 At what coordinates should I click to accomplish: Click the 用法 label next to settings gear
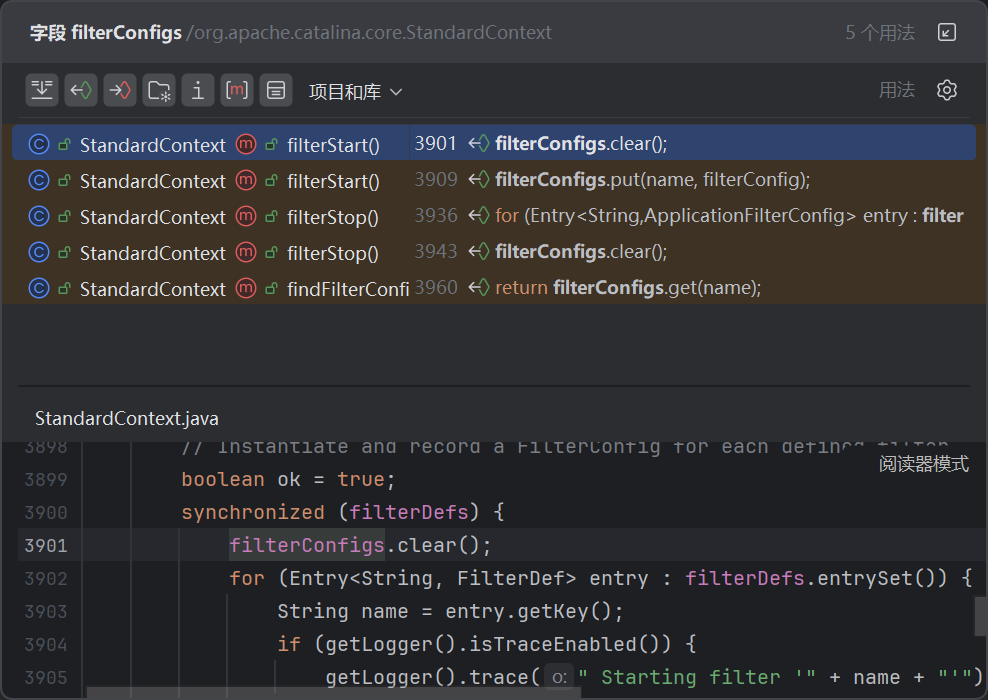tap(896, 90)
